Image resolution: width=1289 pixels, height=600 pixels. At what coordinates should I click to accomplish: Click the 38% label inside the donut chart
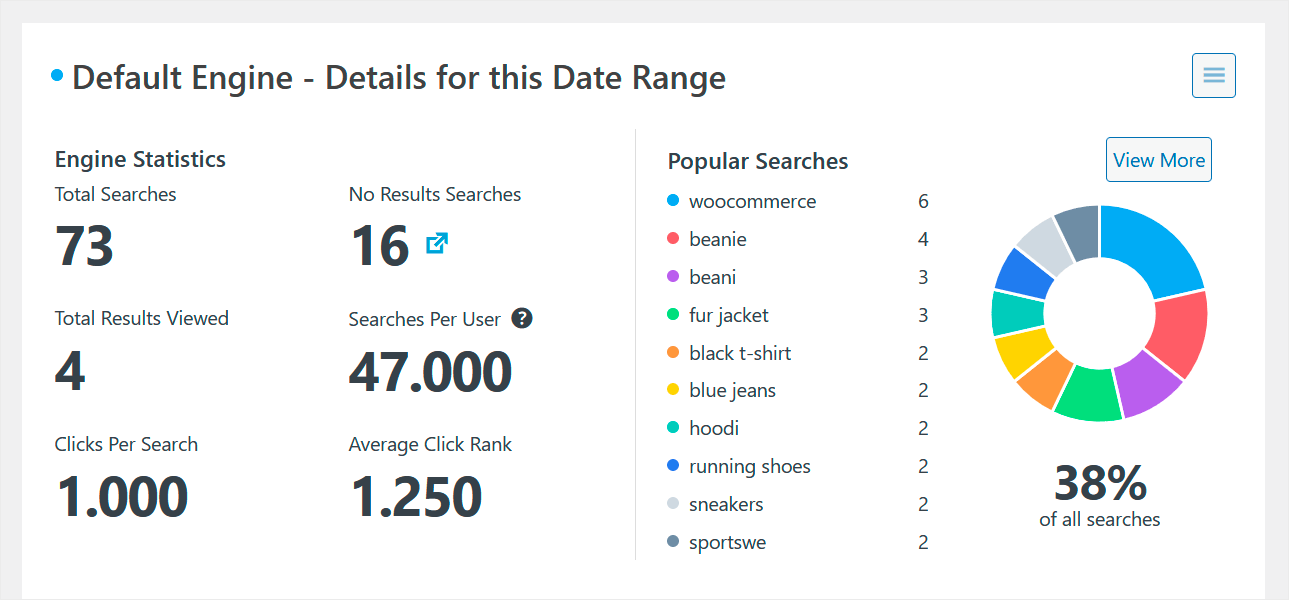(x=1100, y=485)
